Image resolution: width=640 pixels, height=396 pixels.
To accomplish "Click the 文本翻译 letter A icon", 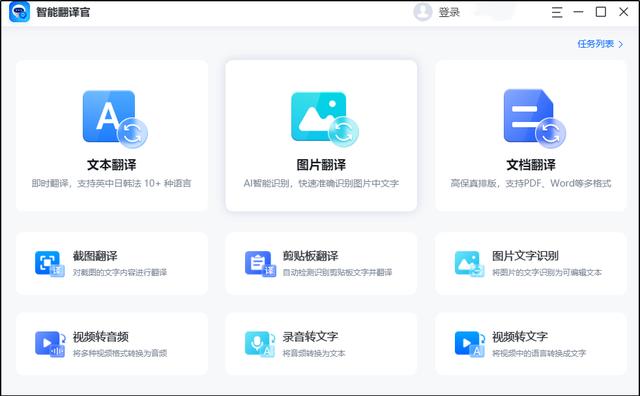I will pos(115,119).
